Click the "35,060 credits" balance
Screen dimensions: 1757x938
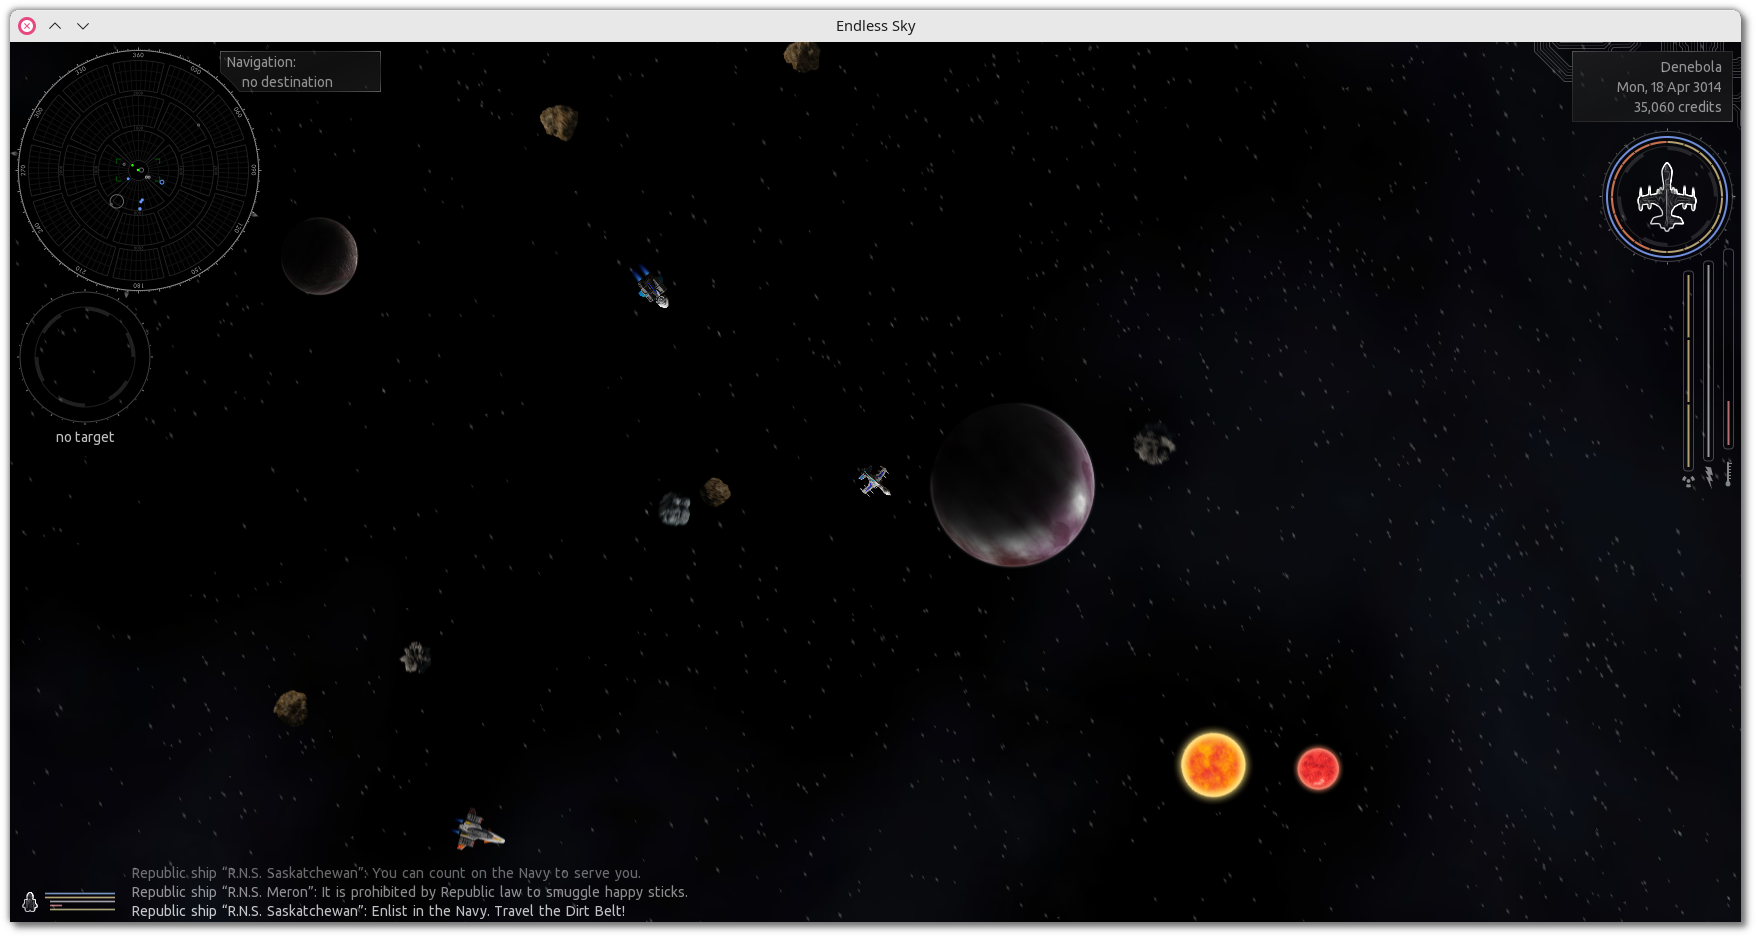point(1678,107)
